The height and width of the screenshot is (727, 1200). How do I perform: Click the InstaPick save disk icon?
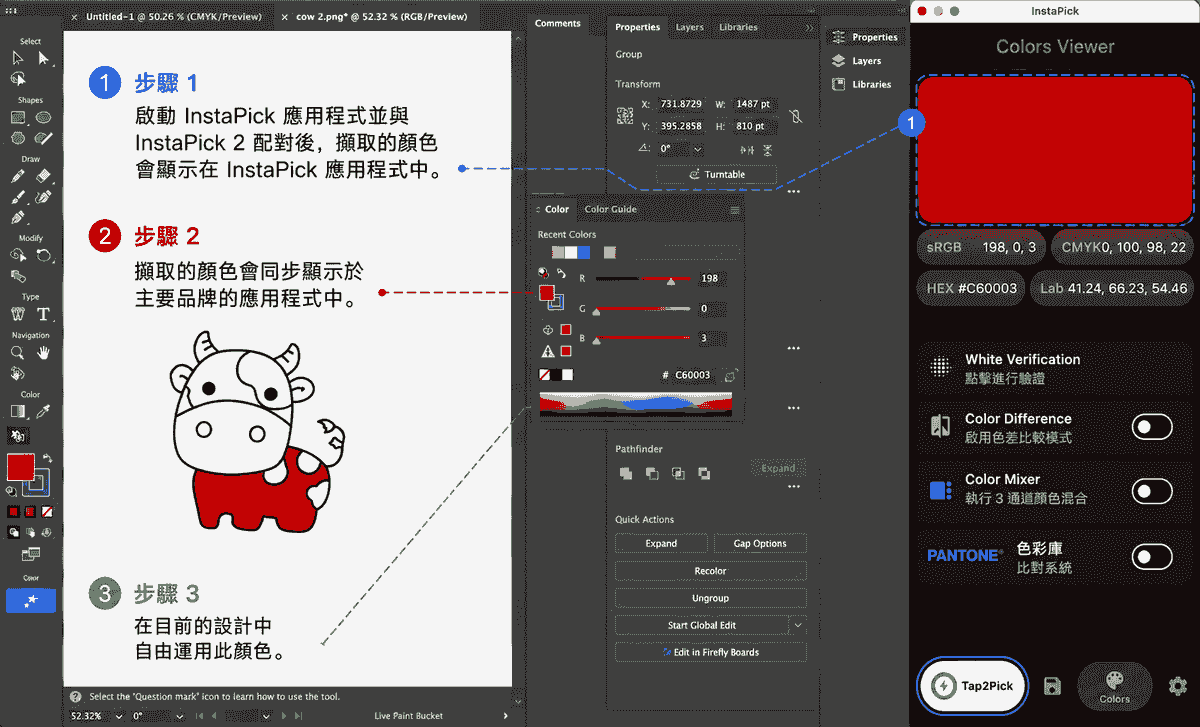[x=1052, y=686]
